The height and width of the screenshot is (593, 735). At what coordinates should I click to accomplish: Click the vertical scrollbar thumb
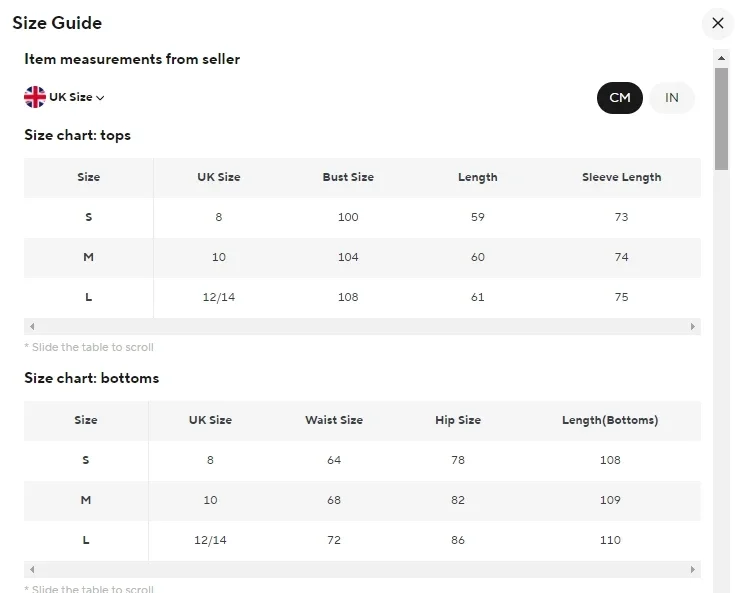click(721, 118)
